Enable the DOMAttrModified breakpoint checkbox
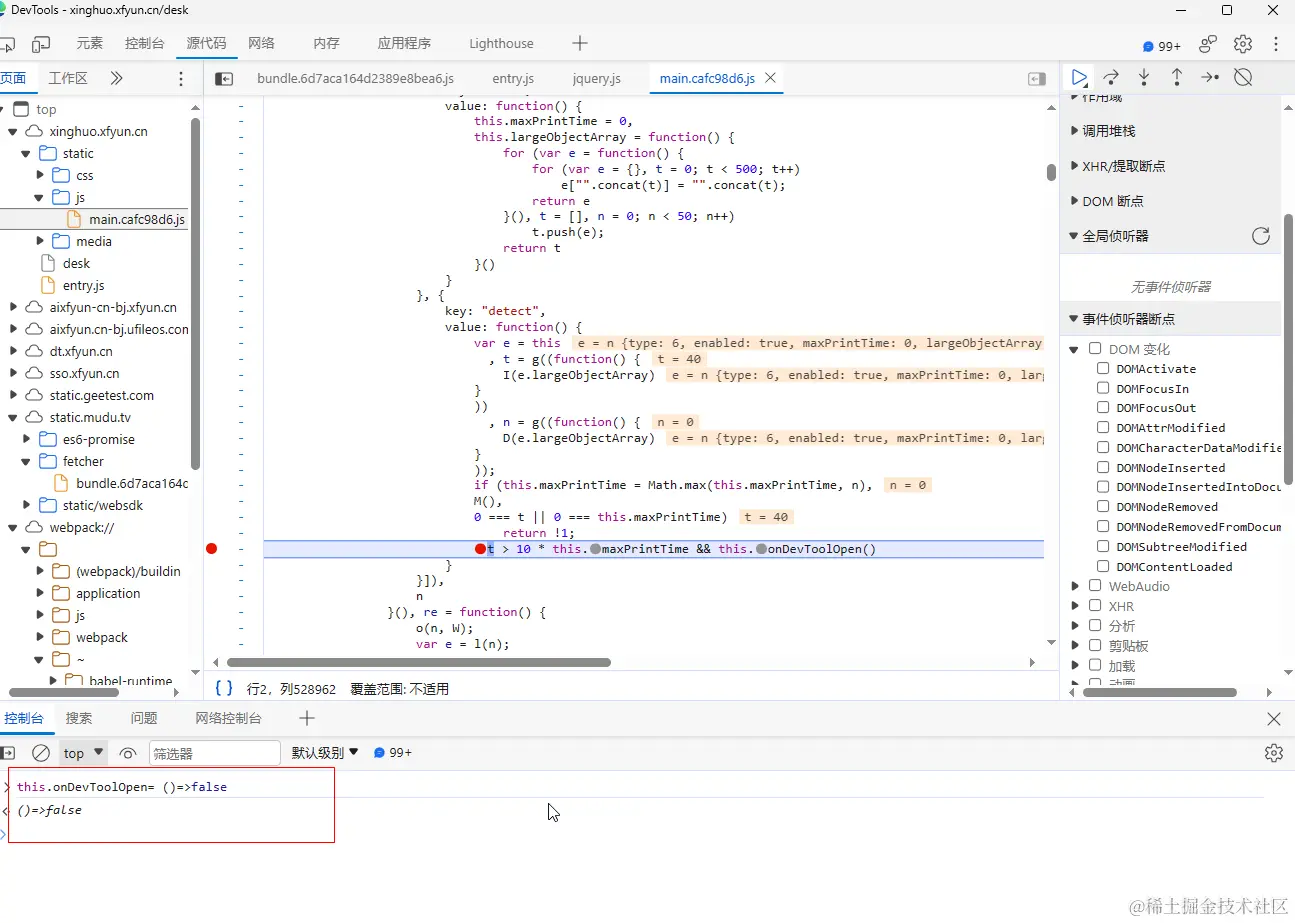This screenshot has width=1295, height=923. [1103, 428]
